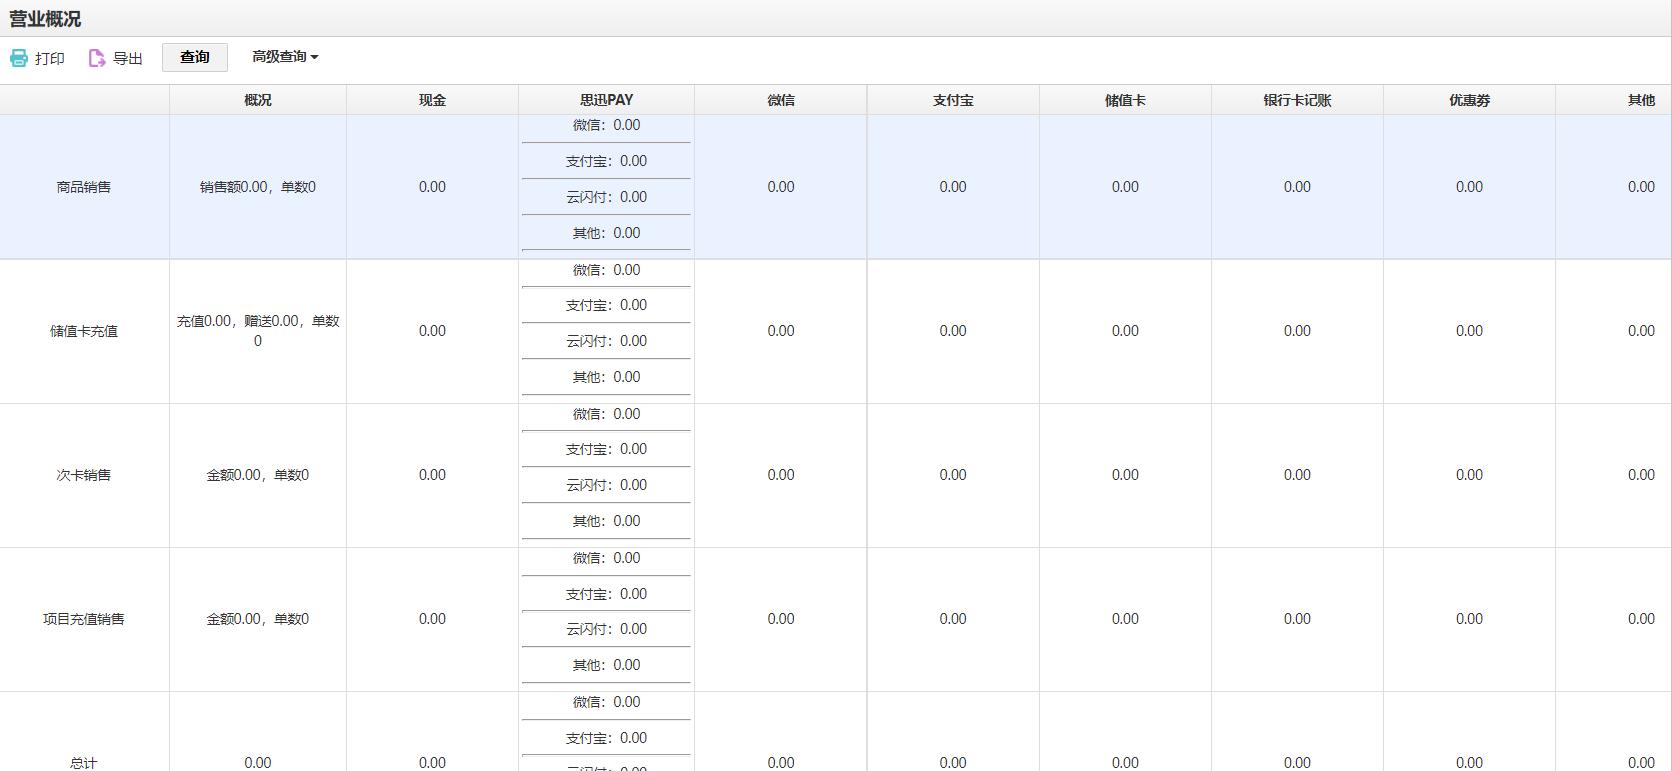The height and width of the screenshot is (771, 1672).
Task: Select the 次卡销售 row label
Action: (x=84, y=475)
